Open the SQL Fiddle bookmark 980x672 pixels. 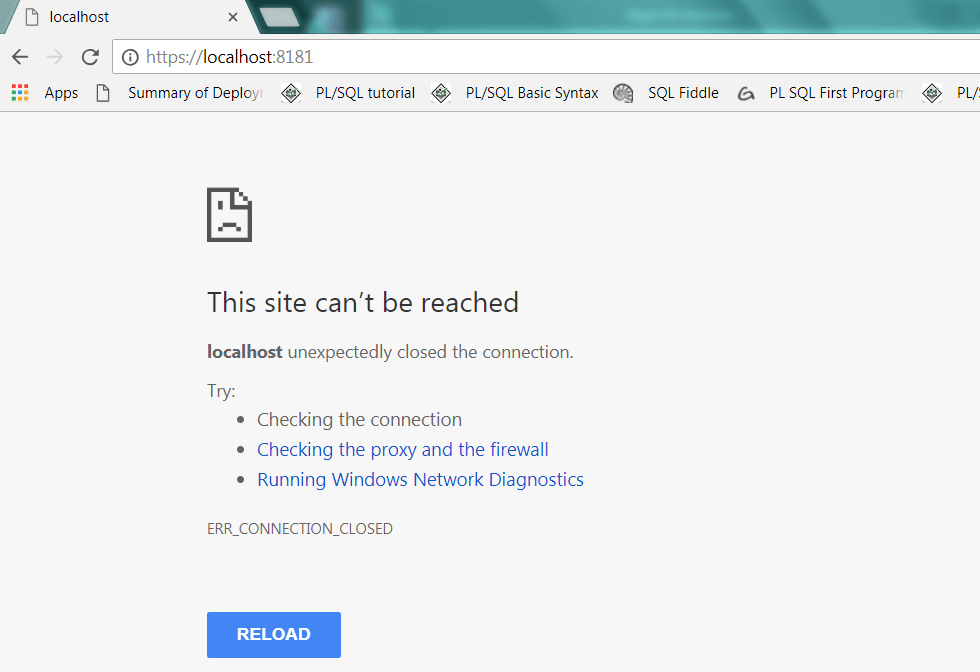tap(683, 93)
